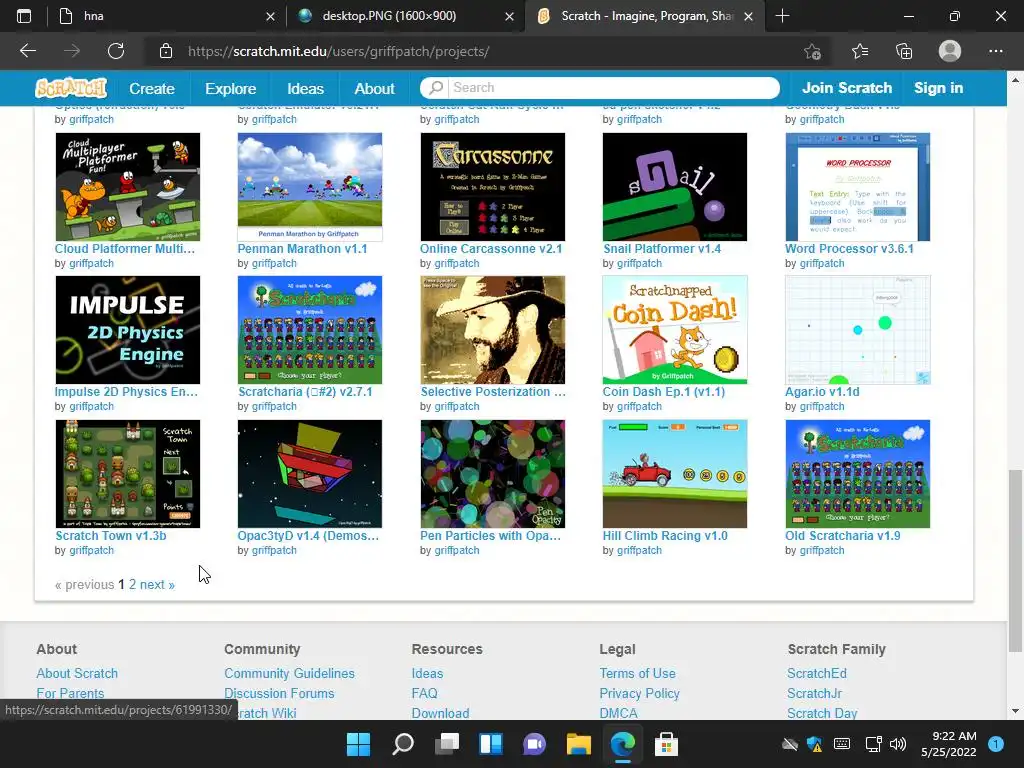
Task: Open Cloud Platformer Multiplayer thumbnail
Action: (127, 187)
